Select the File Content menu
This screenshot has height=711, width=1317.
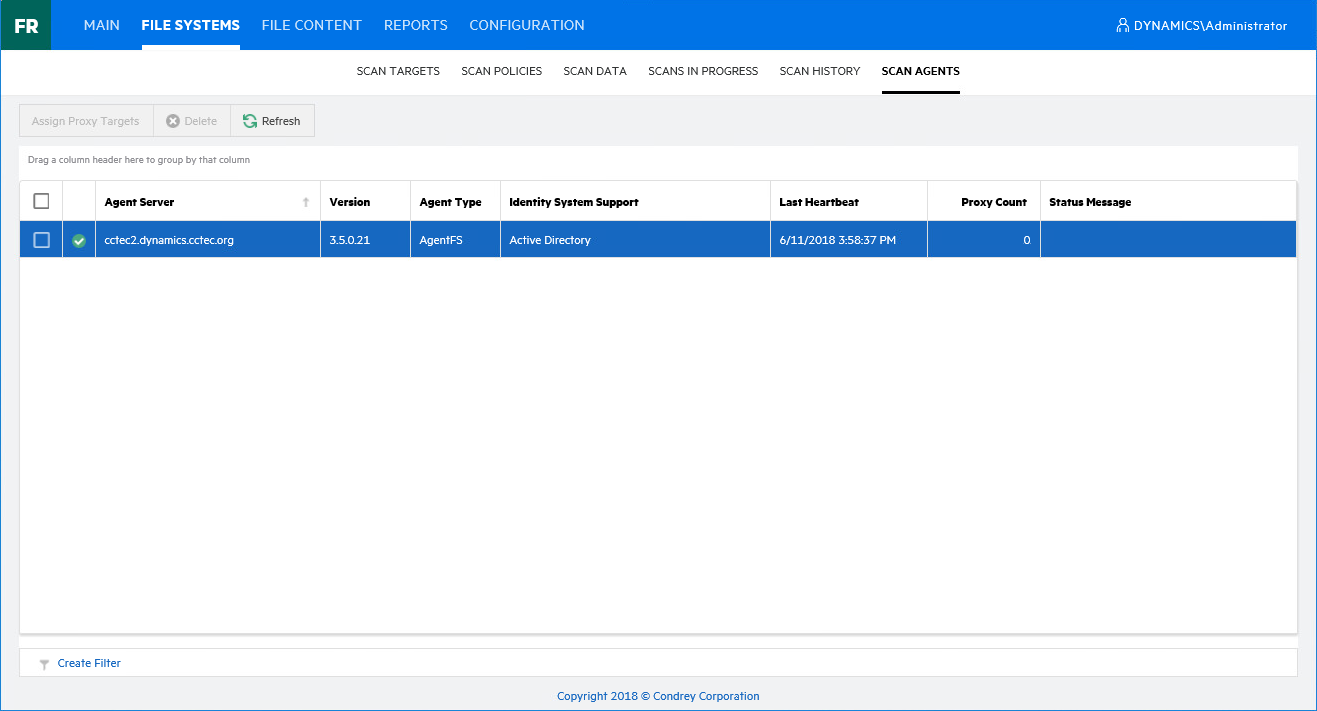coord(311,25)
